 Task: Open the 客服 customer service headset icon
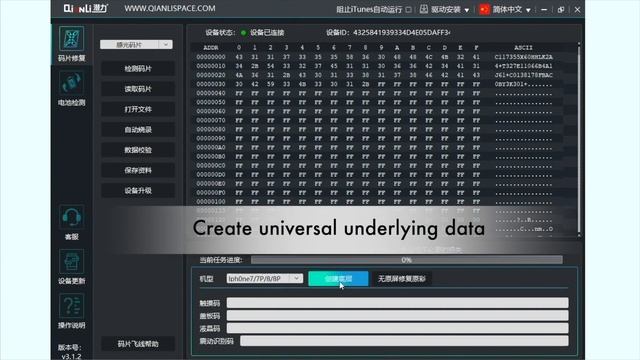click(71, 217)
